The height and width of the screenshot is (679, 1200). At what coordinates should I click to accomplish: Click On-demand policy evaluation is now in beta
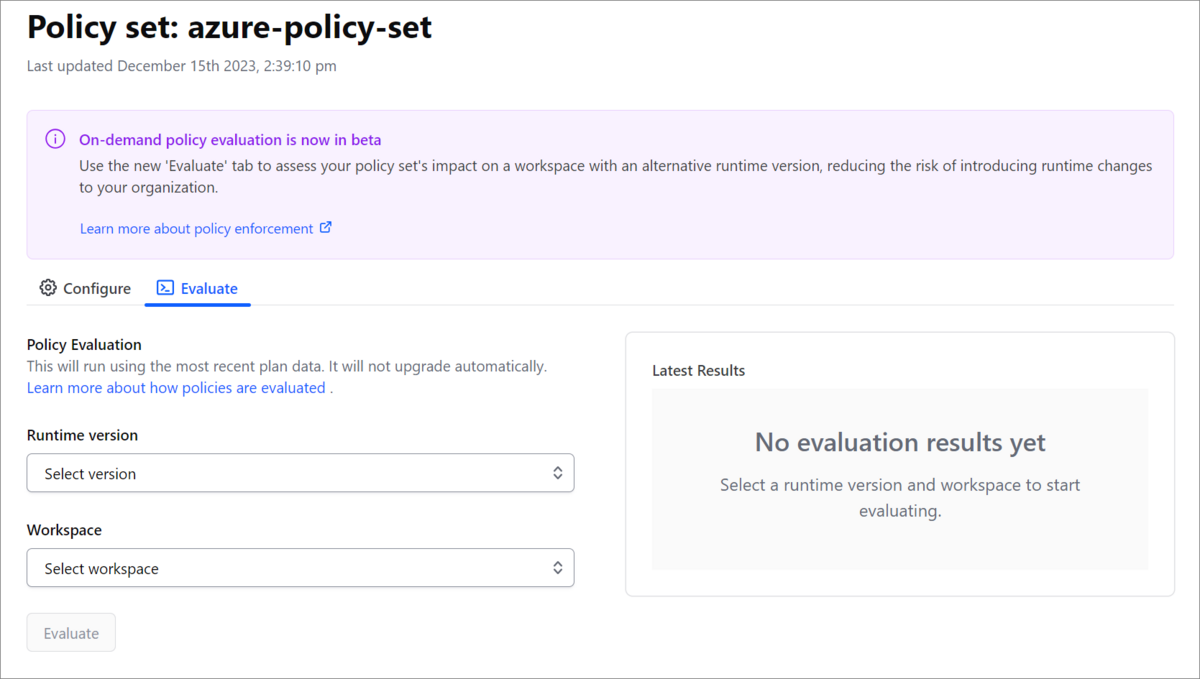[230, 140]
